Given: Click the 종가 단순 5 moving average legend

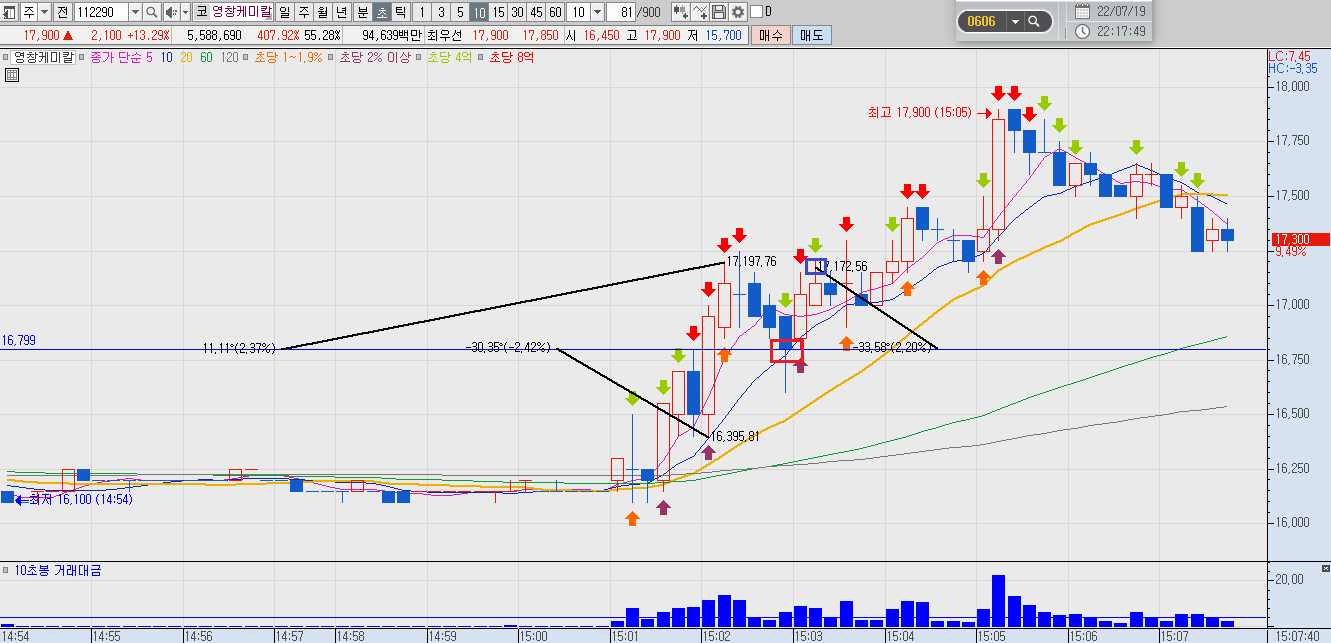Looking at the screenshot, I should 121,57.
